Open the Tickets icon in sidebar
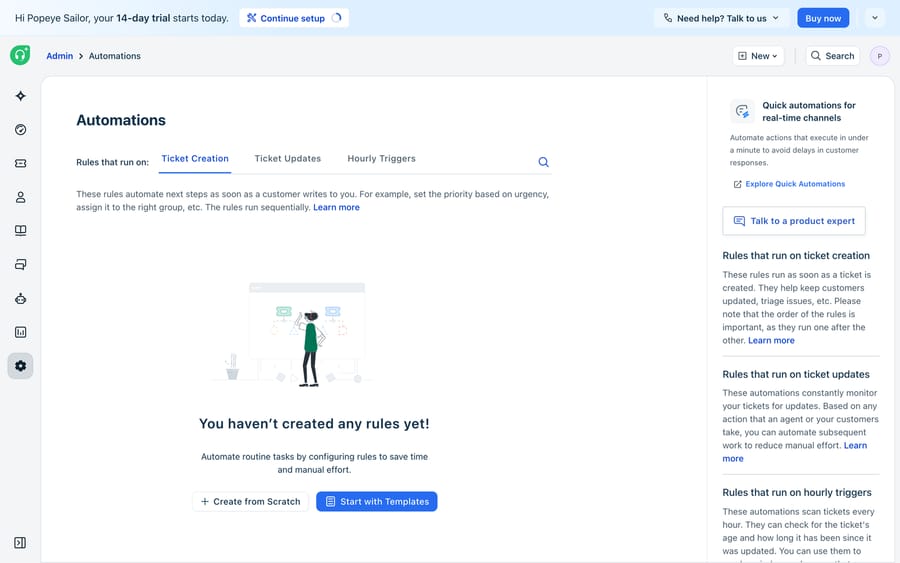 [21, 164]
